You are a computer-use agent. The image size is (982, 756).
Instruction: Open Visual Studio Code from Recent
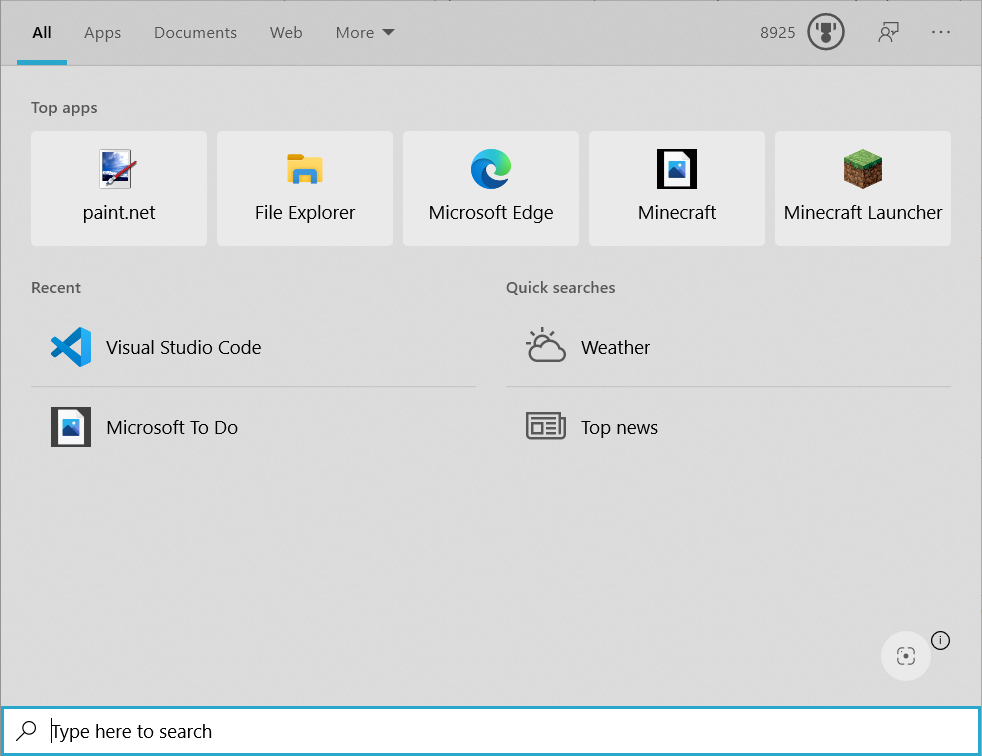click(x=254, y=347)
